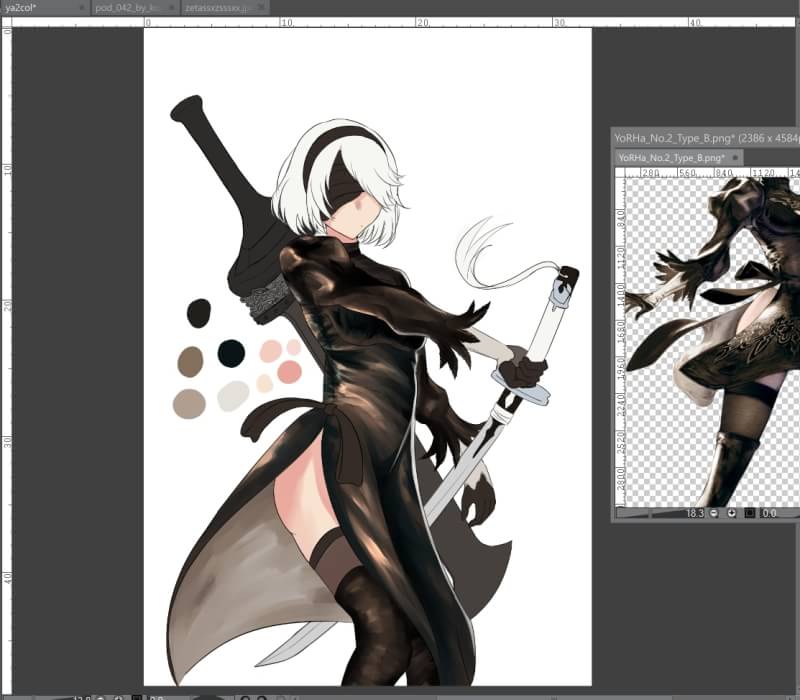Close the ya2col* tab
Screen dimensions: 800x700
[x=82, y=8]
